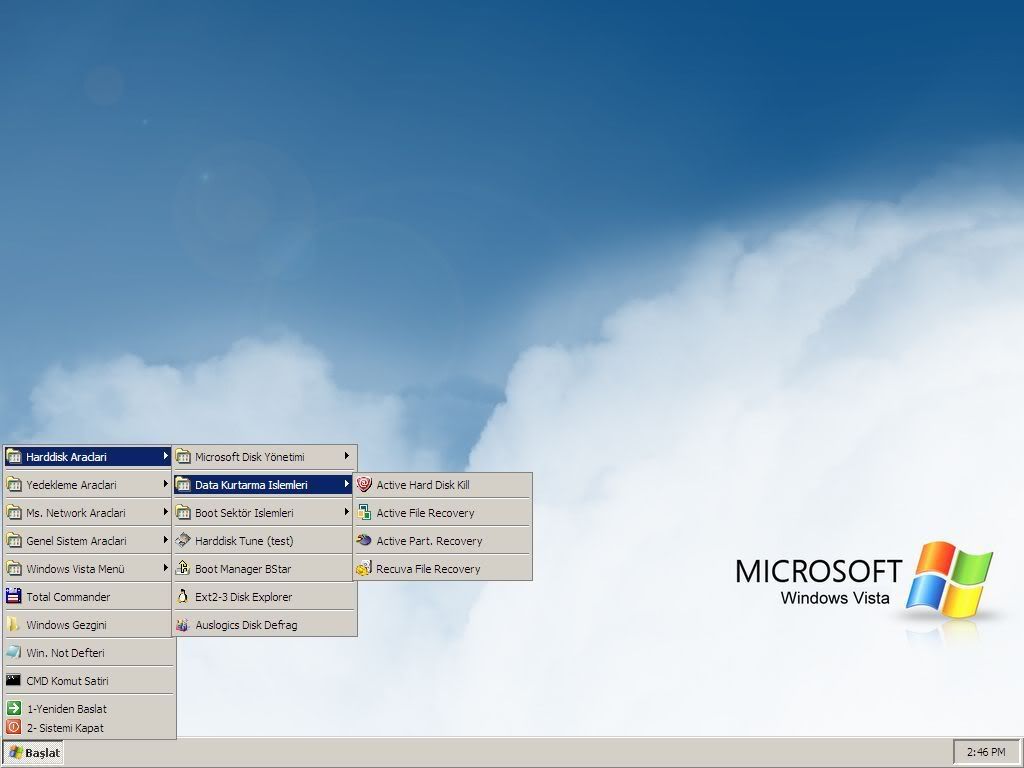The image size is (1024, 768).
Task: Start Boot Manager BStar
Action: [264, 569]
